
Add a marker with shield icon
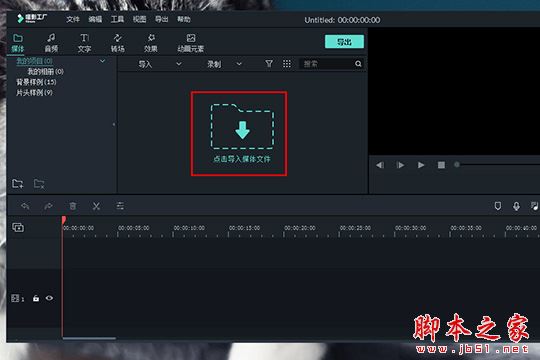point(498,206)
